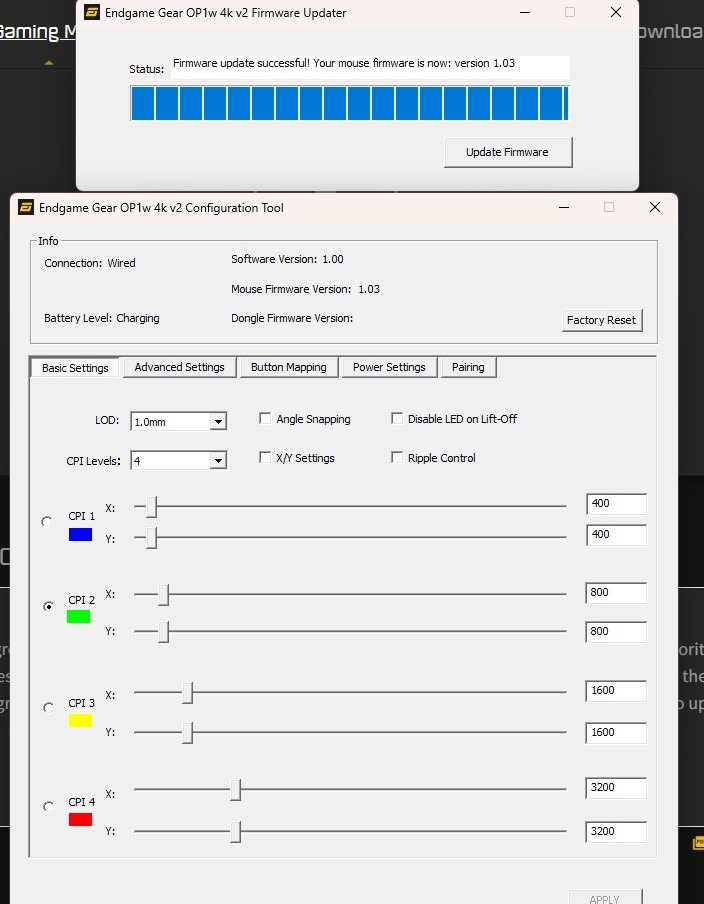The image size is (704, 904).
Task: Click the CPI 4 X slider handle
Action: point(235,790)
